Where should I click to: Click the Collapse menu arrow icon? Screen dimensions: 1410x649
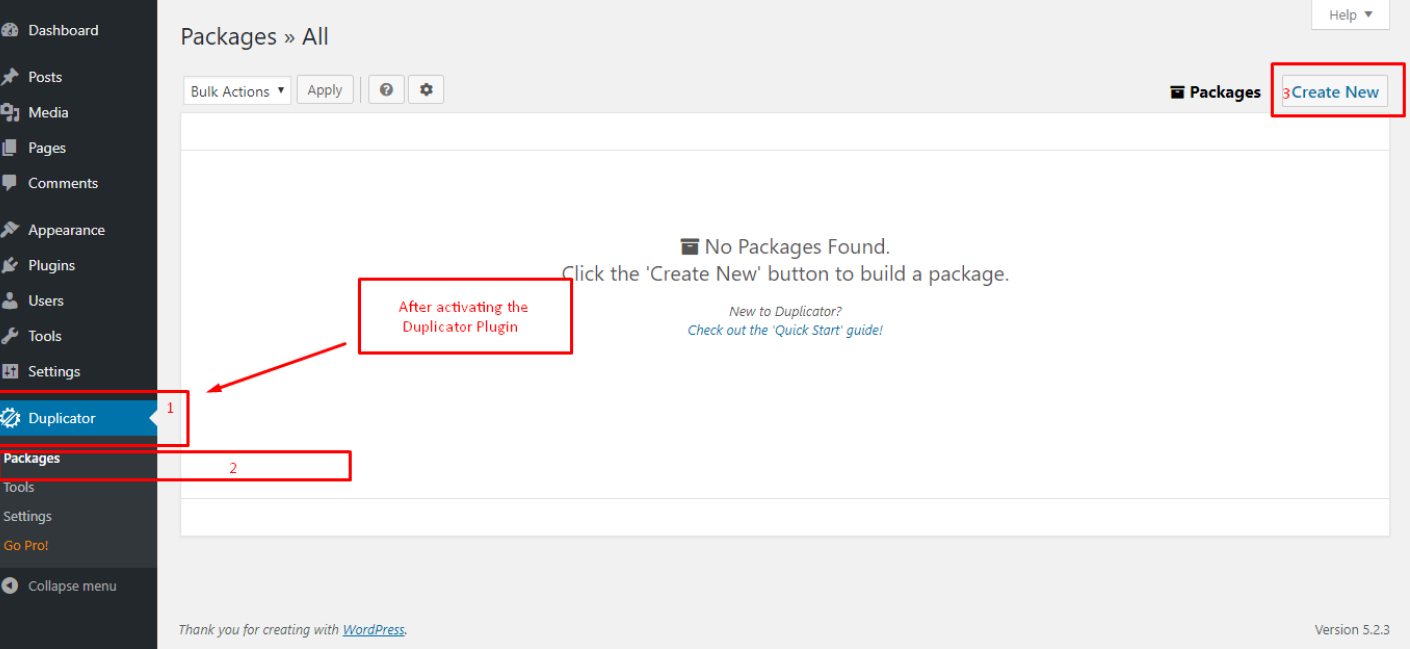coord(10,586)
